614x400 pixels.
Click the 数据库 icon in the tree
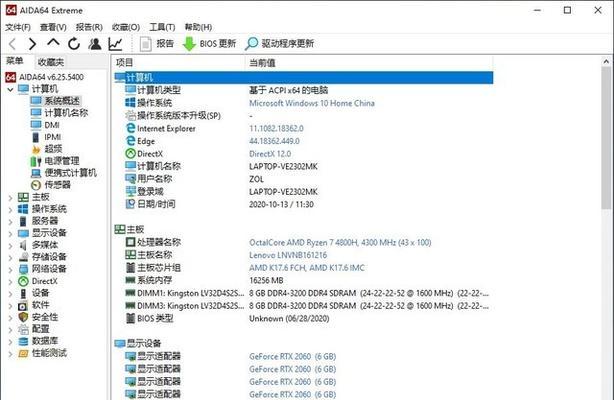pos(23,341)
